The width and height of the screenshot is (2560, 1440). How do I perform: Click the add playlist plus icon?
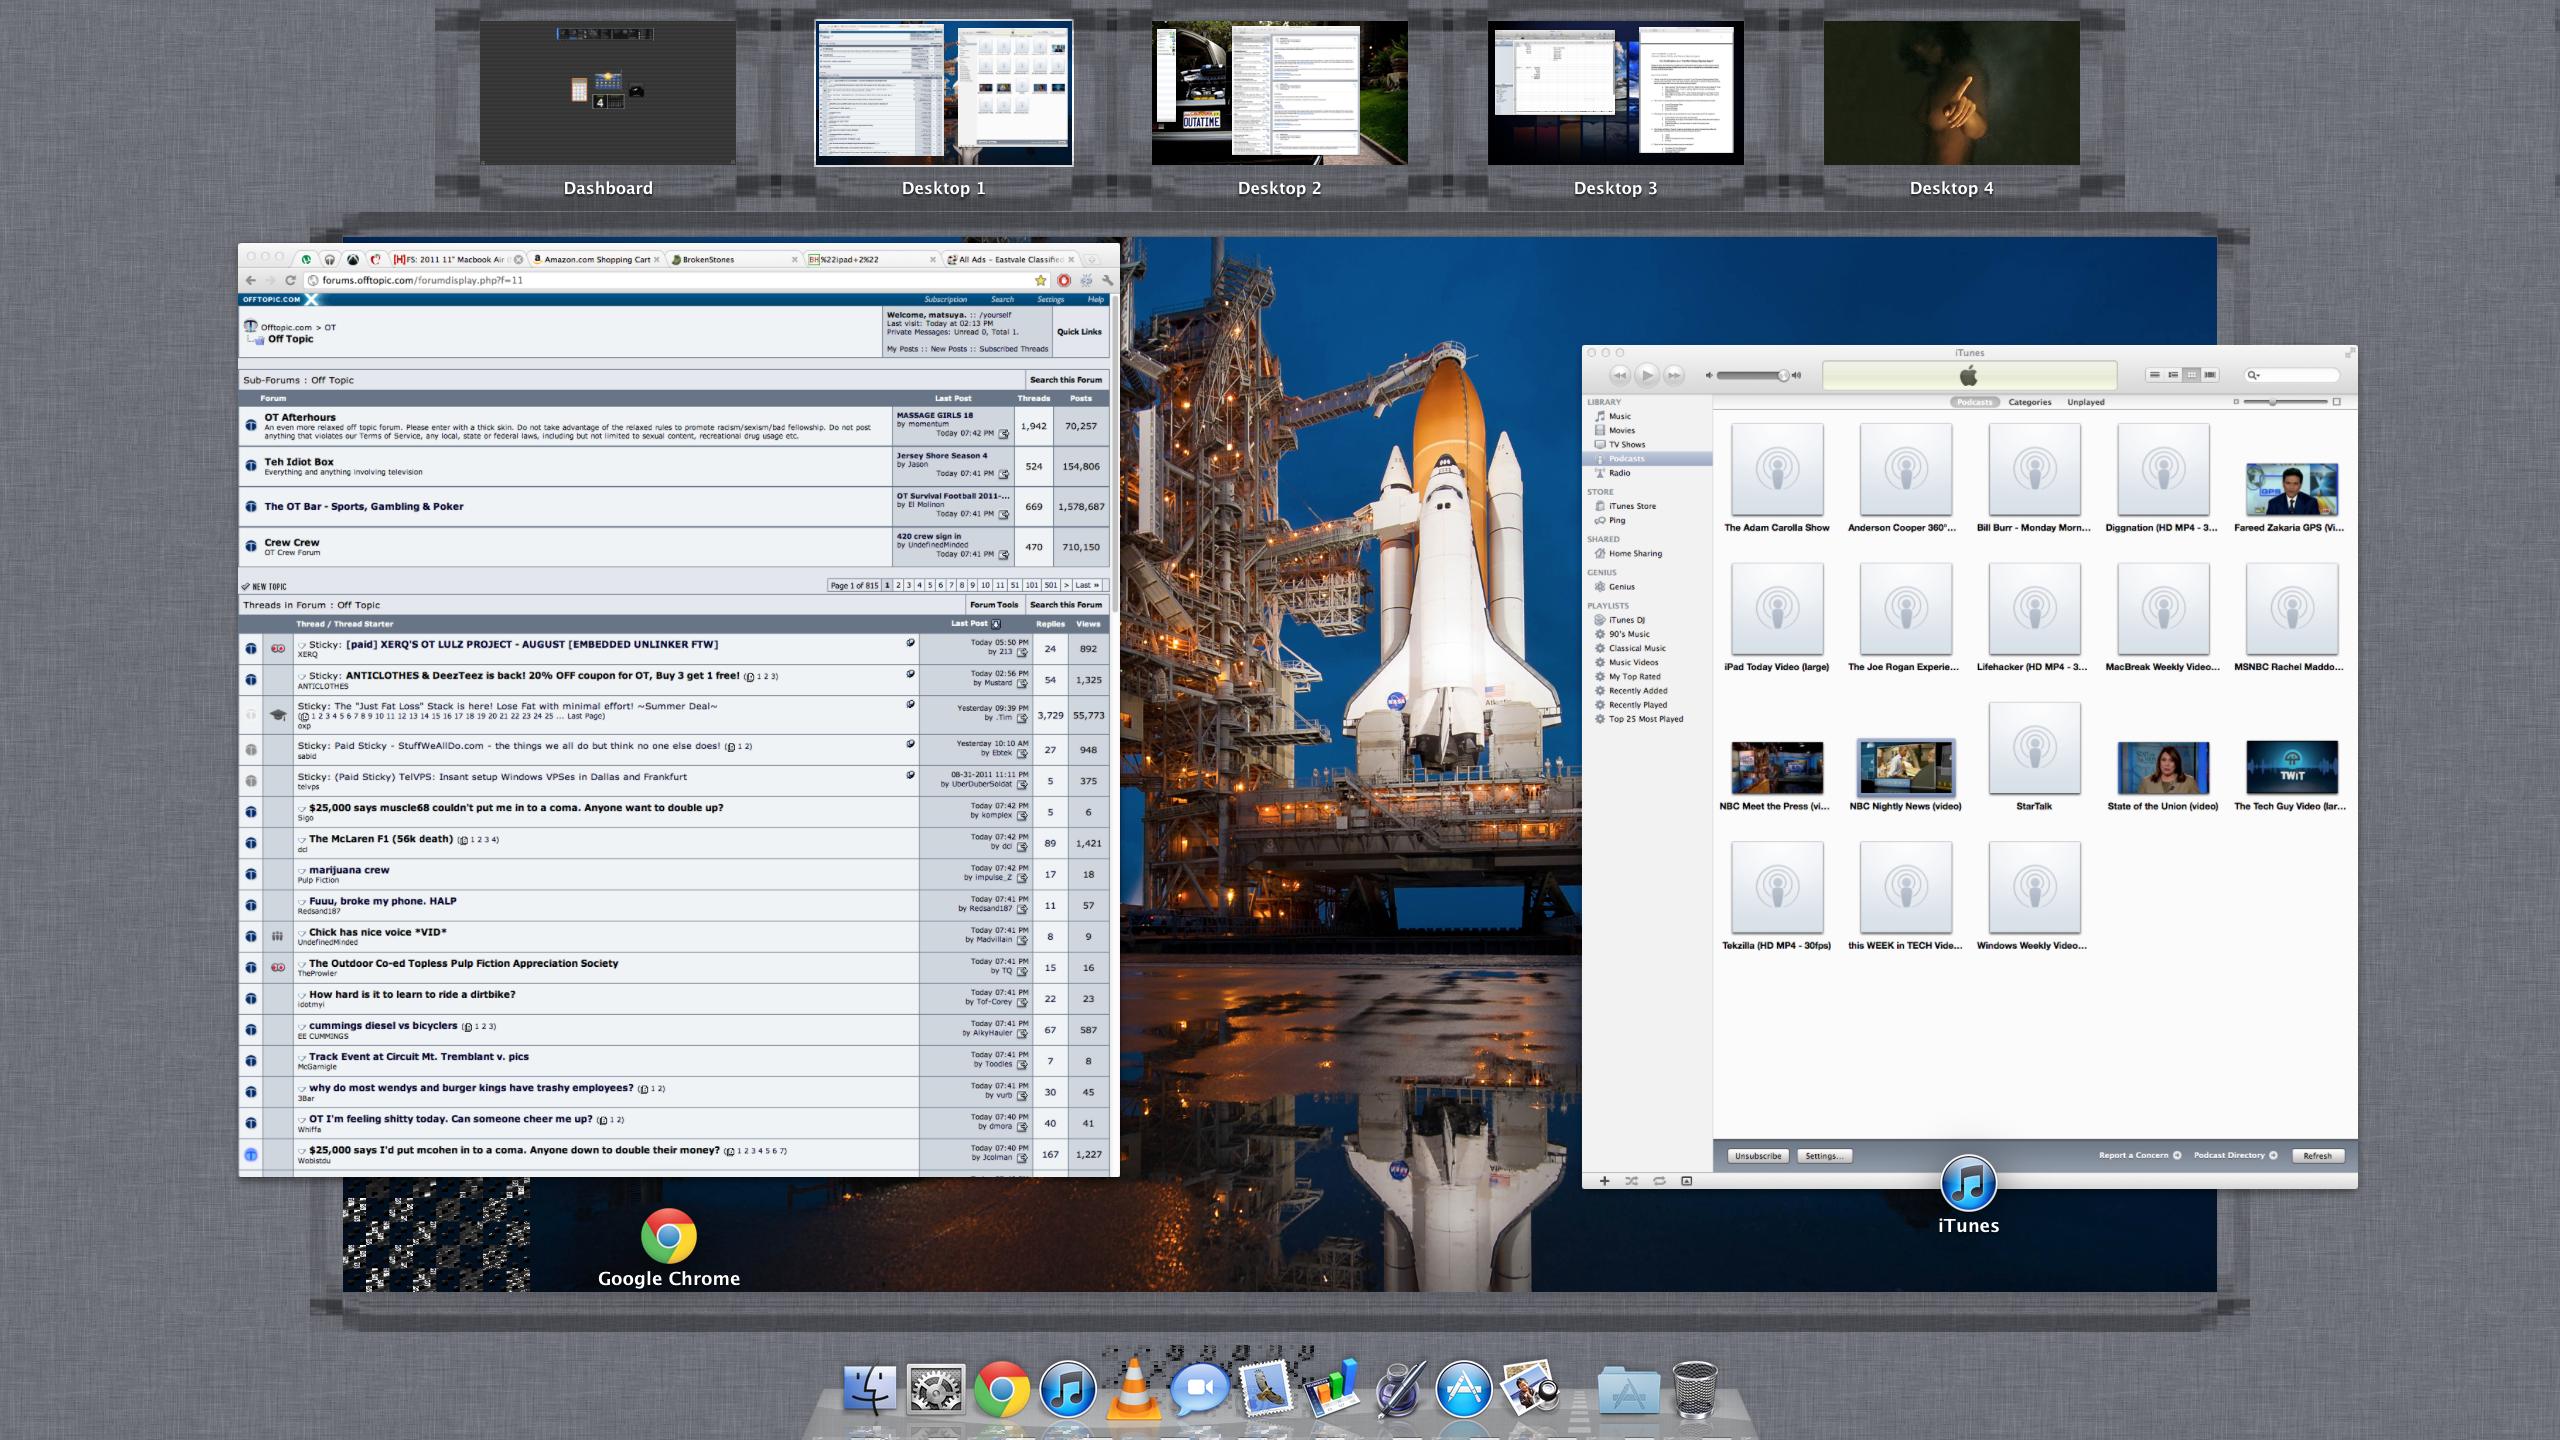[1604, 1181]
